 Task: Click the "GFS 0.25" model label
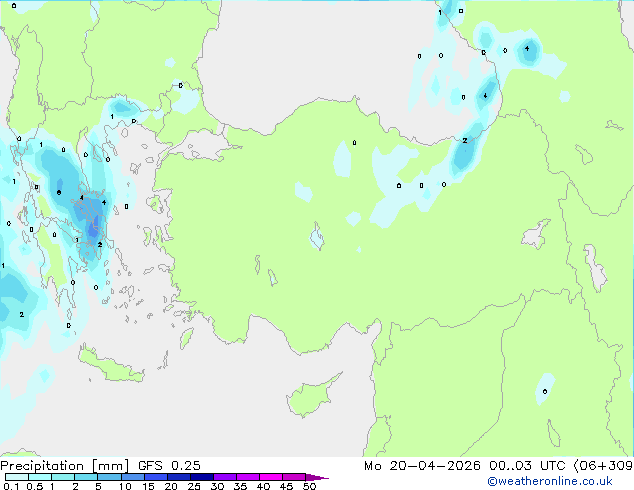coord(169,466)
